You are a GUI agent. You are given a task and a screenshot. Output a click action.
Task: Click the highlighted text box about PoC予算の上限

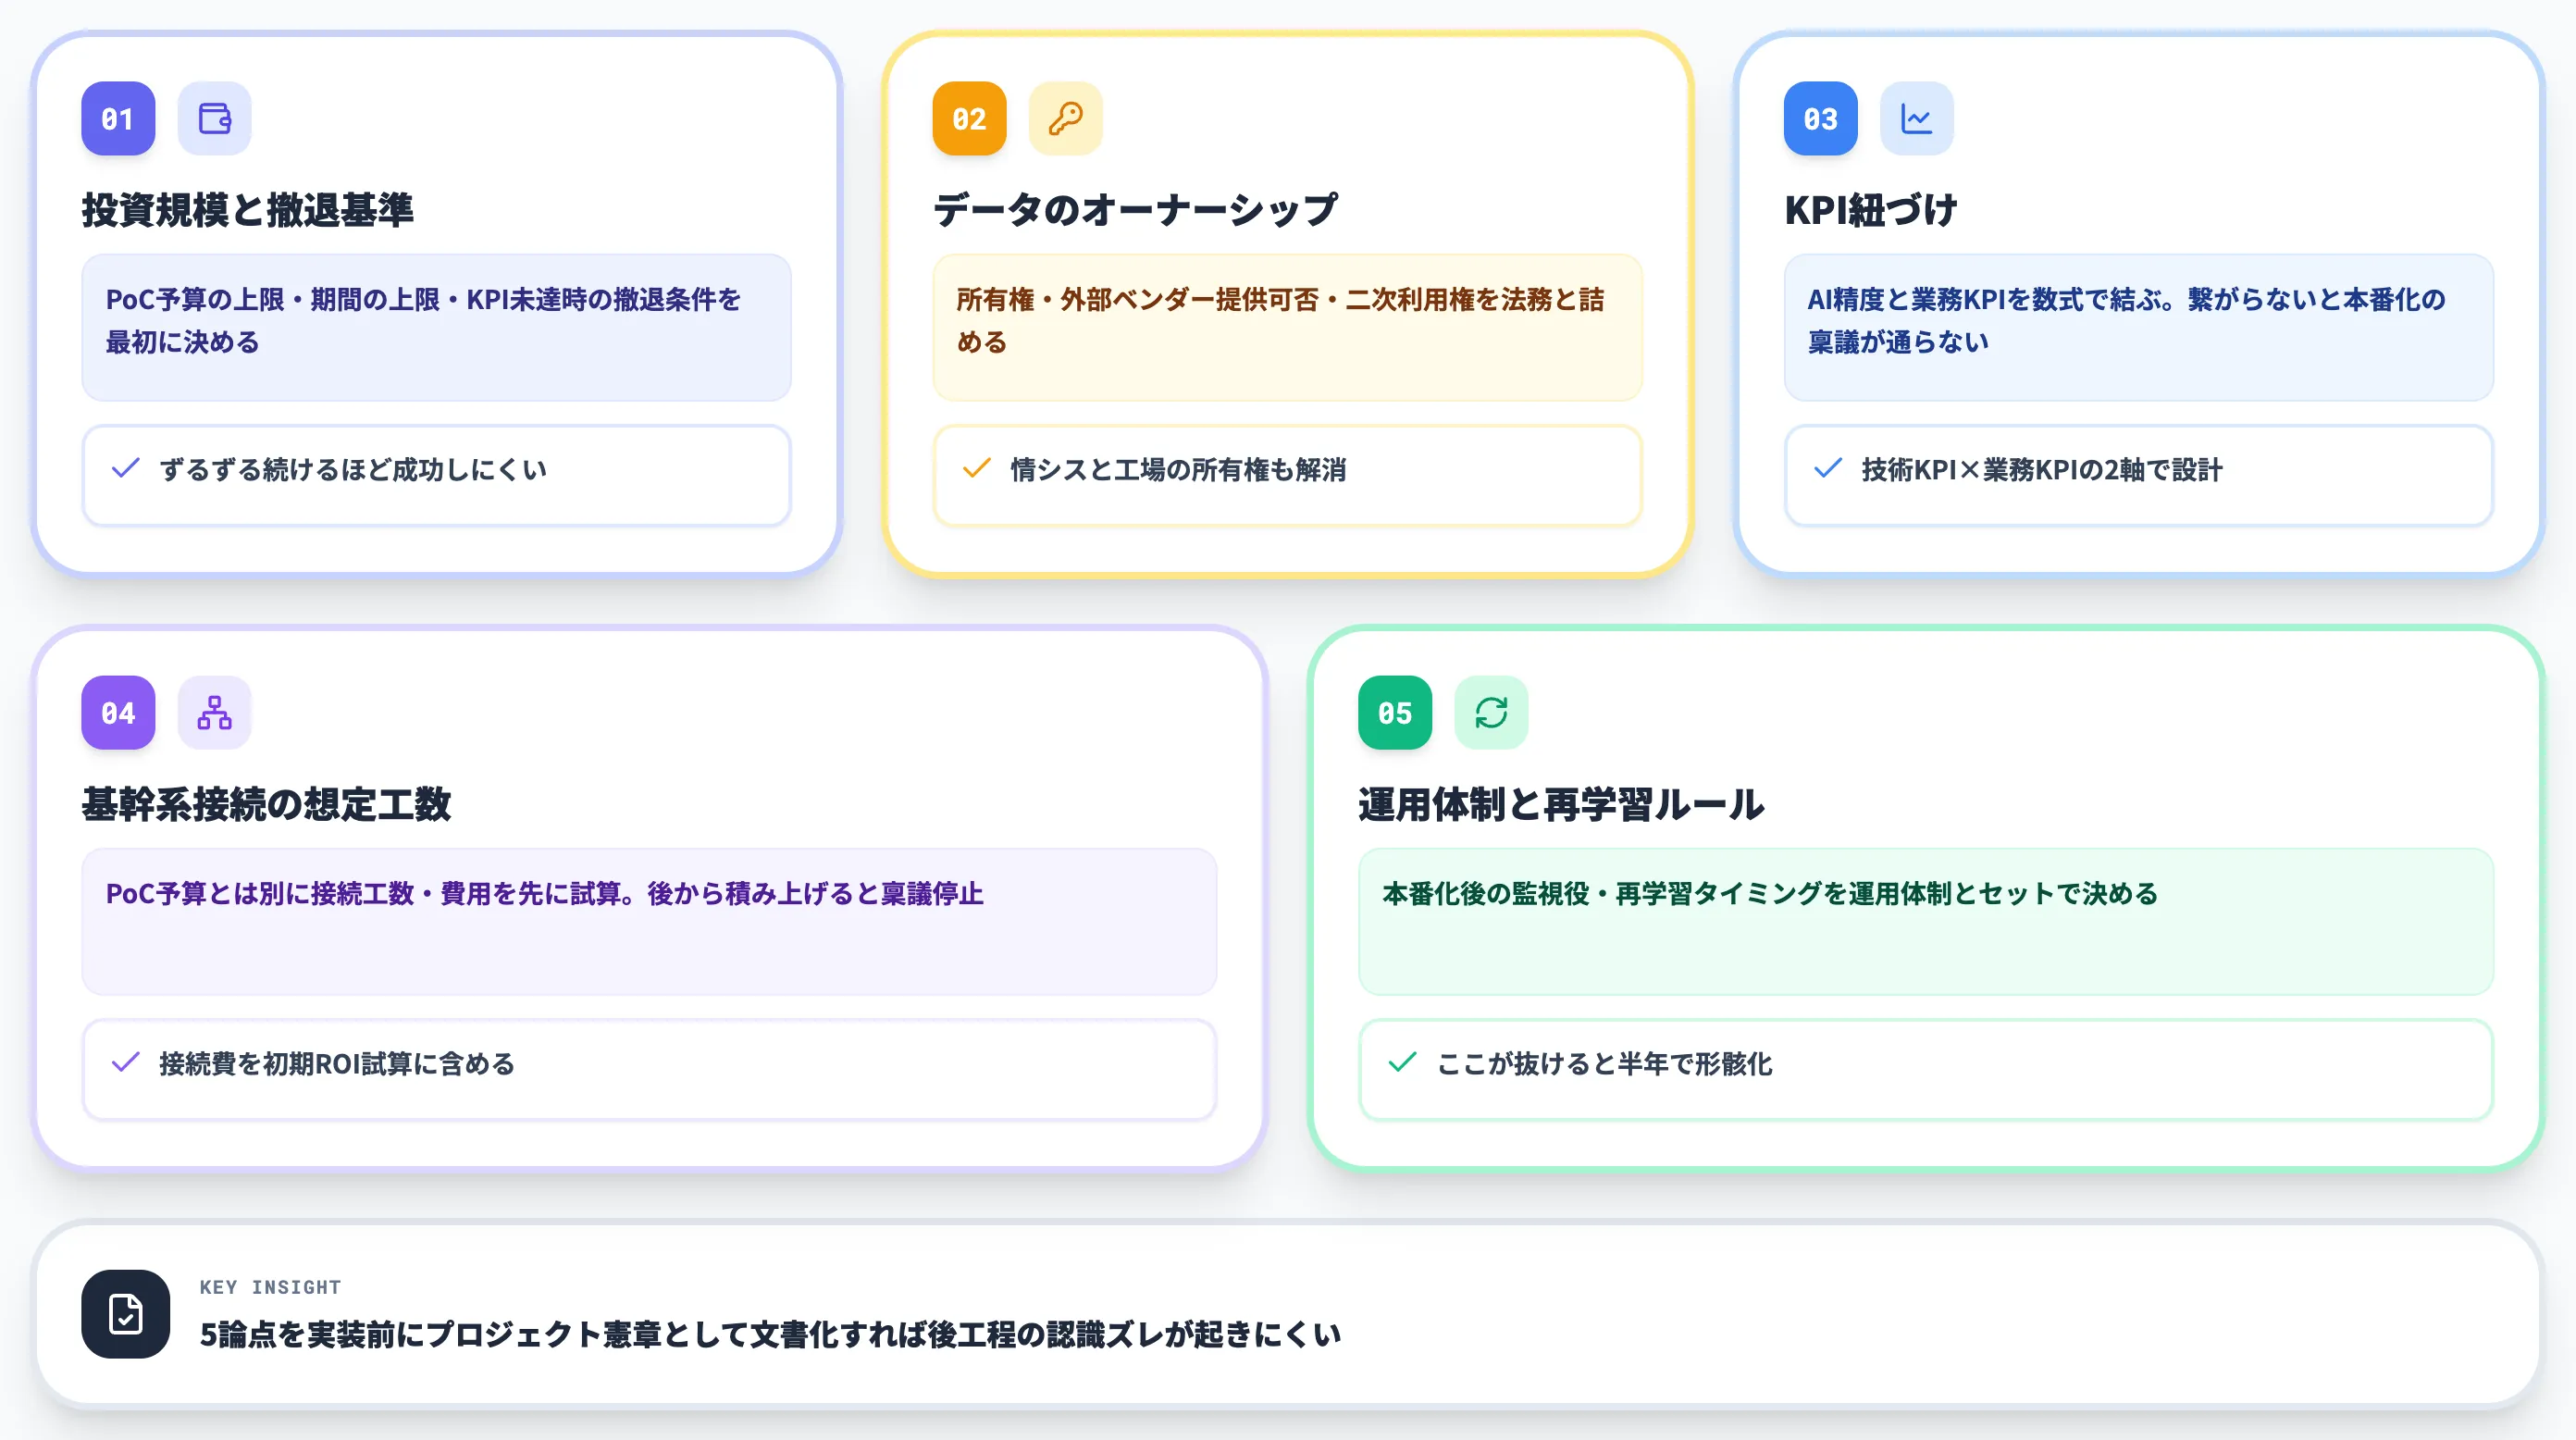pos(436,327)
